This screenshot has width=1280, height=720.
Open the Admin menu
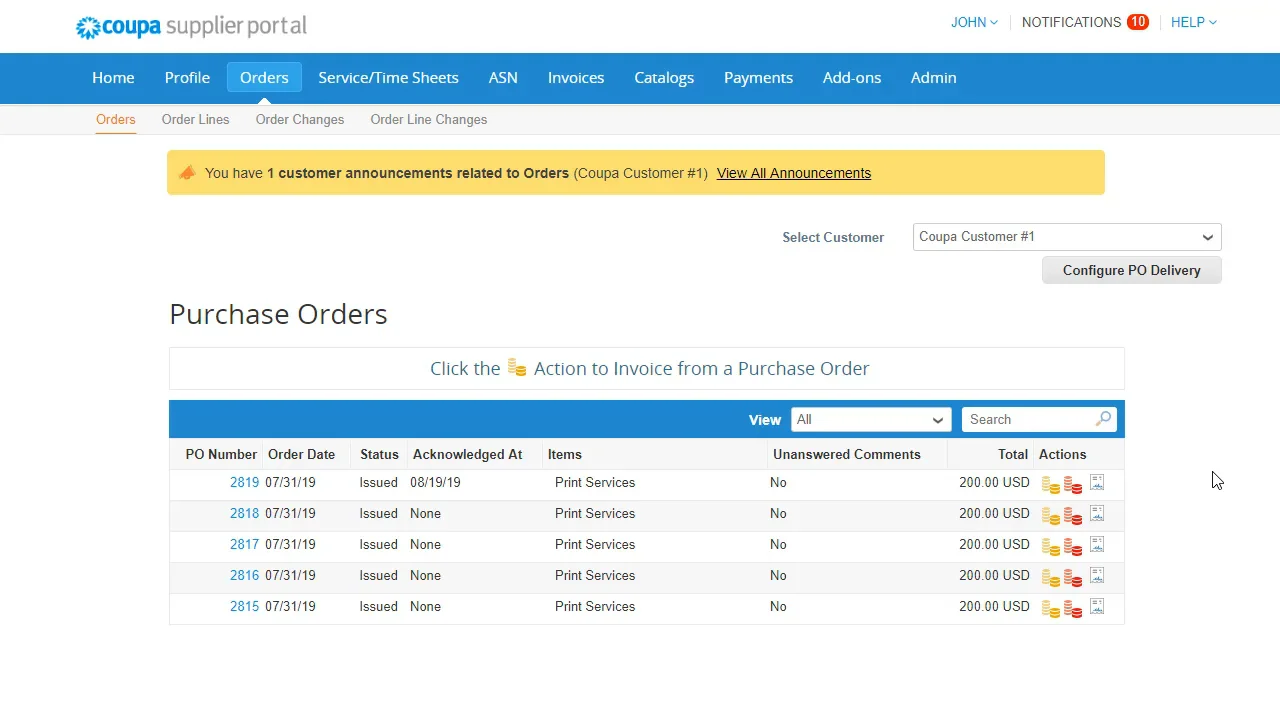933,78
